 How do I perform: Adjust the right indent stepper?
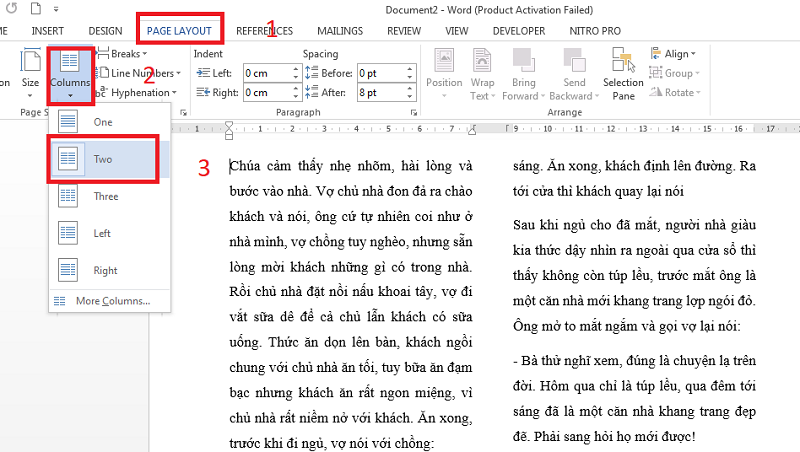pyautogui.click(x=296, y=92)
